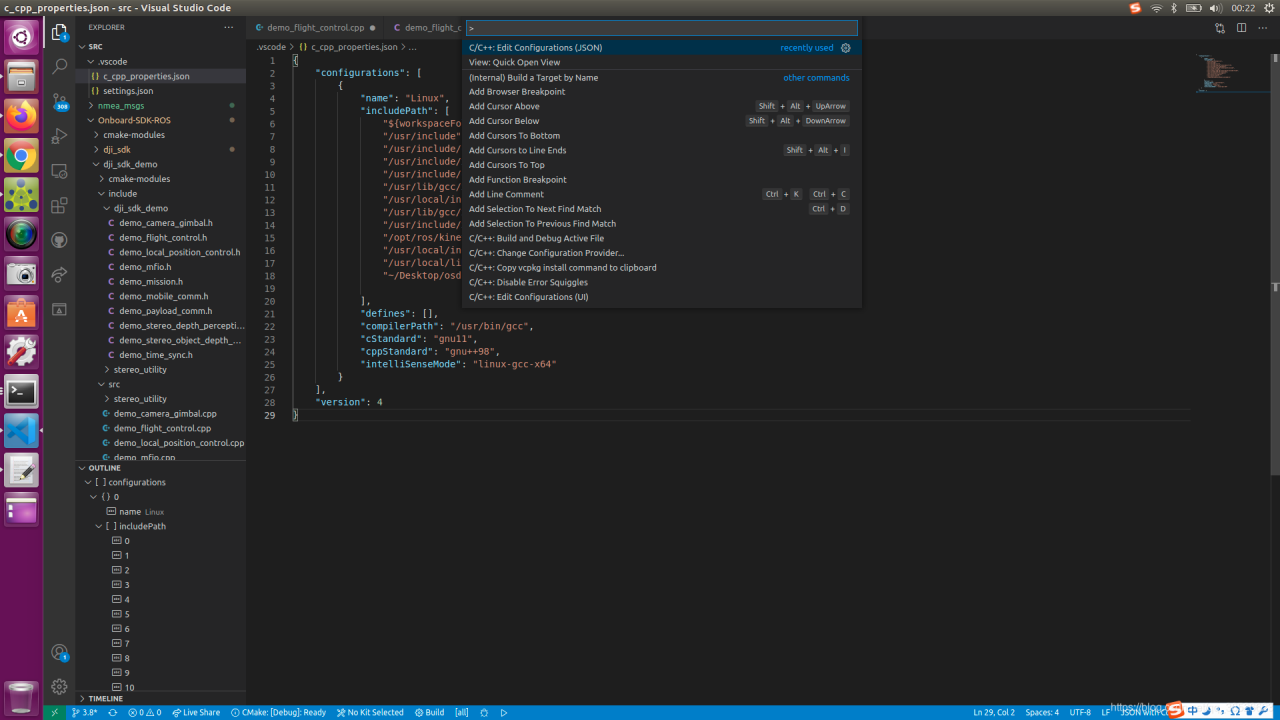This screenshot has width=1280, height=720.
Task: Open the Run and Debug view
Action: pos(59,136)
